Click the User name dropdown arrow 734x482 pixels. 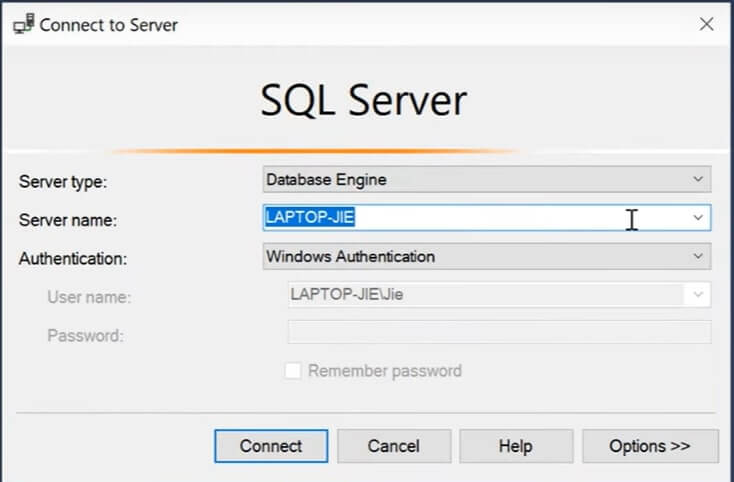[698, 295]
